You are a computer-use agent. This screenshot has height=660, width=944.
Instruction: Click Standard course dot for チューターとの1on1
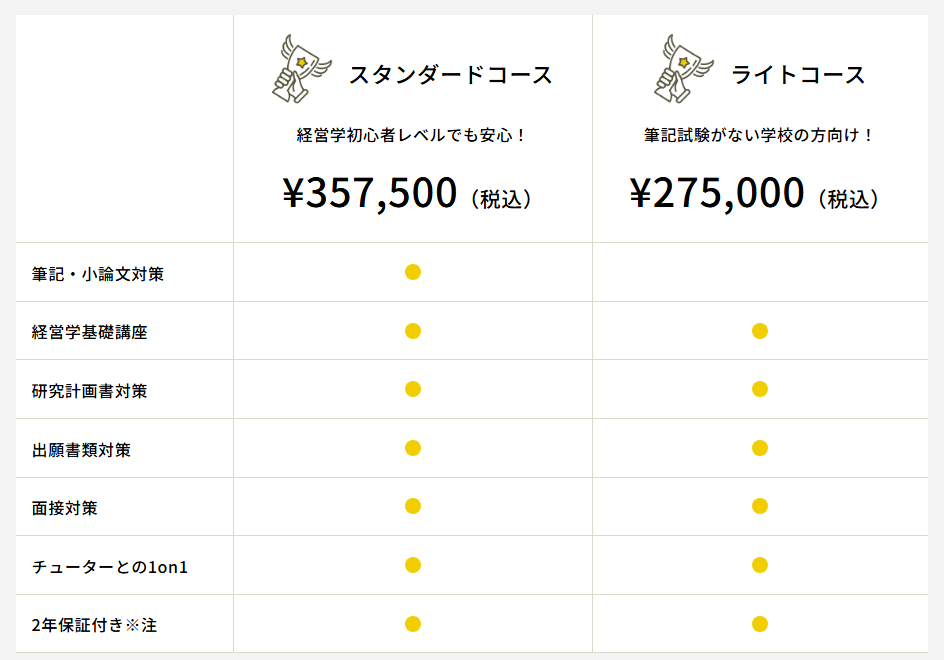(413, 565)
